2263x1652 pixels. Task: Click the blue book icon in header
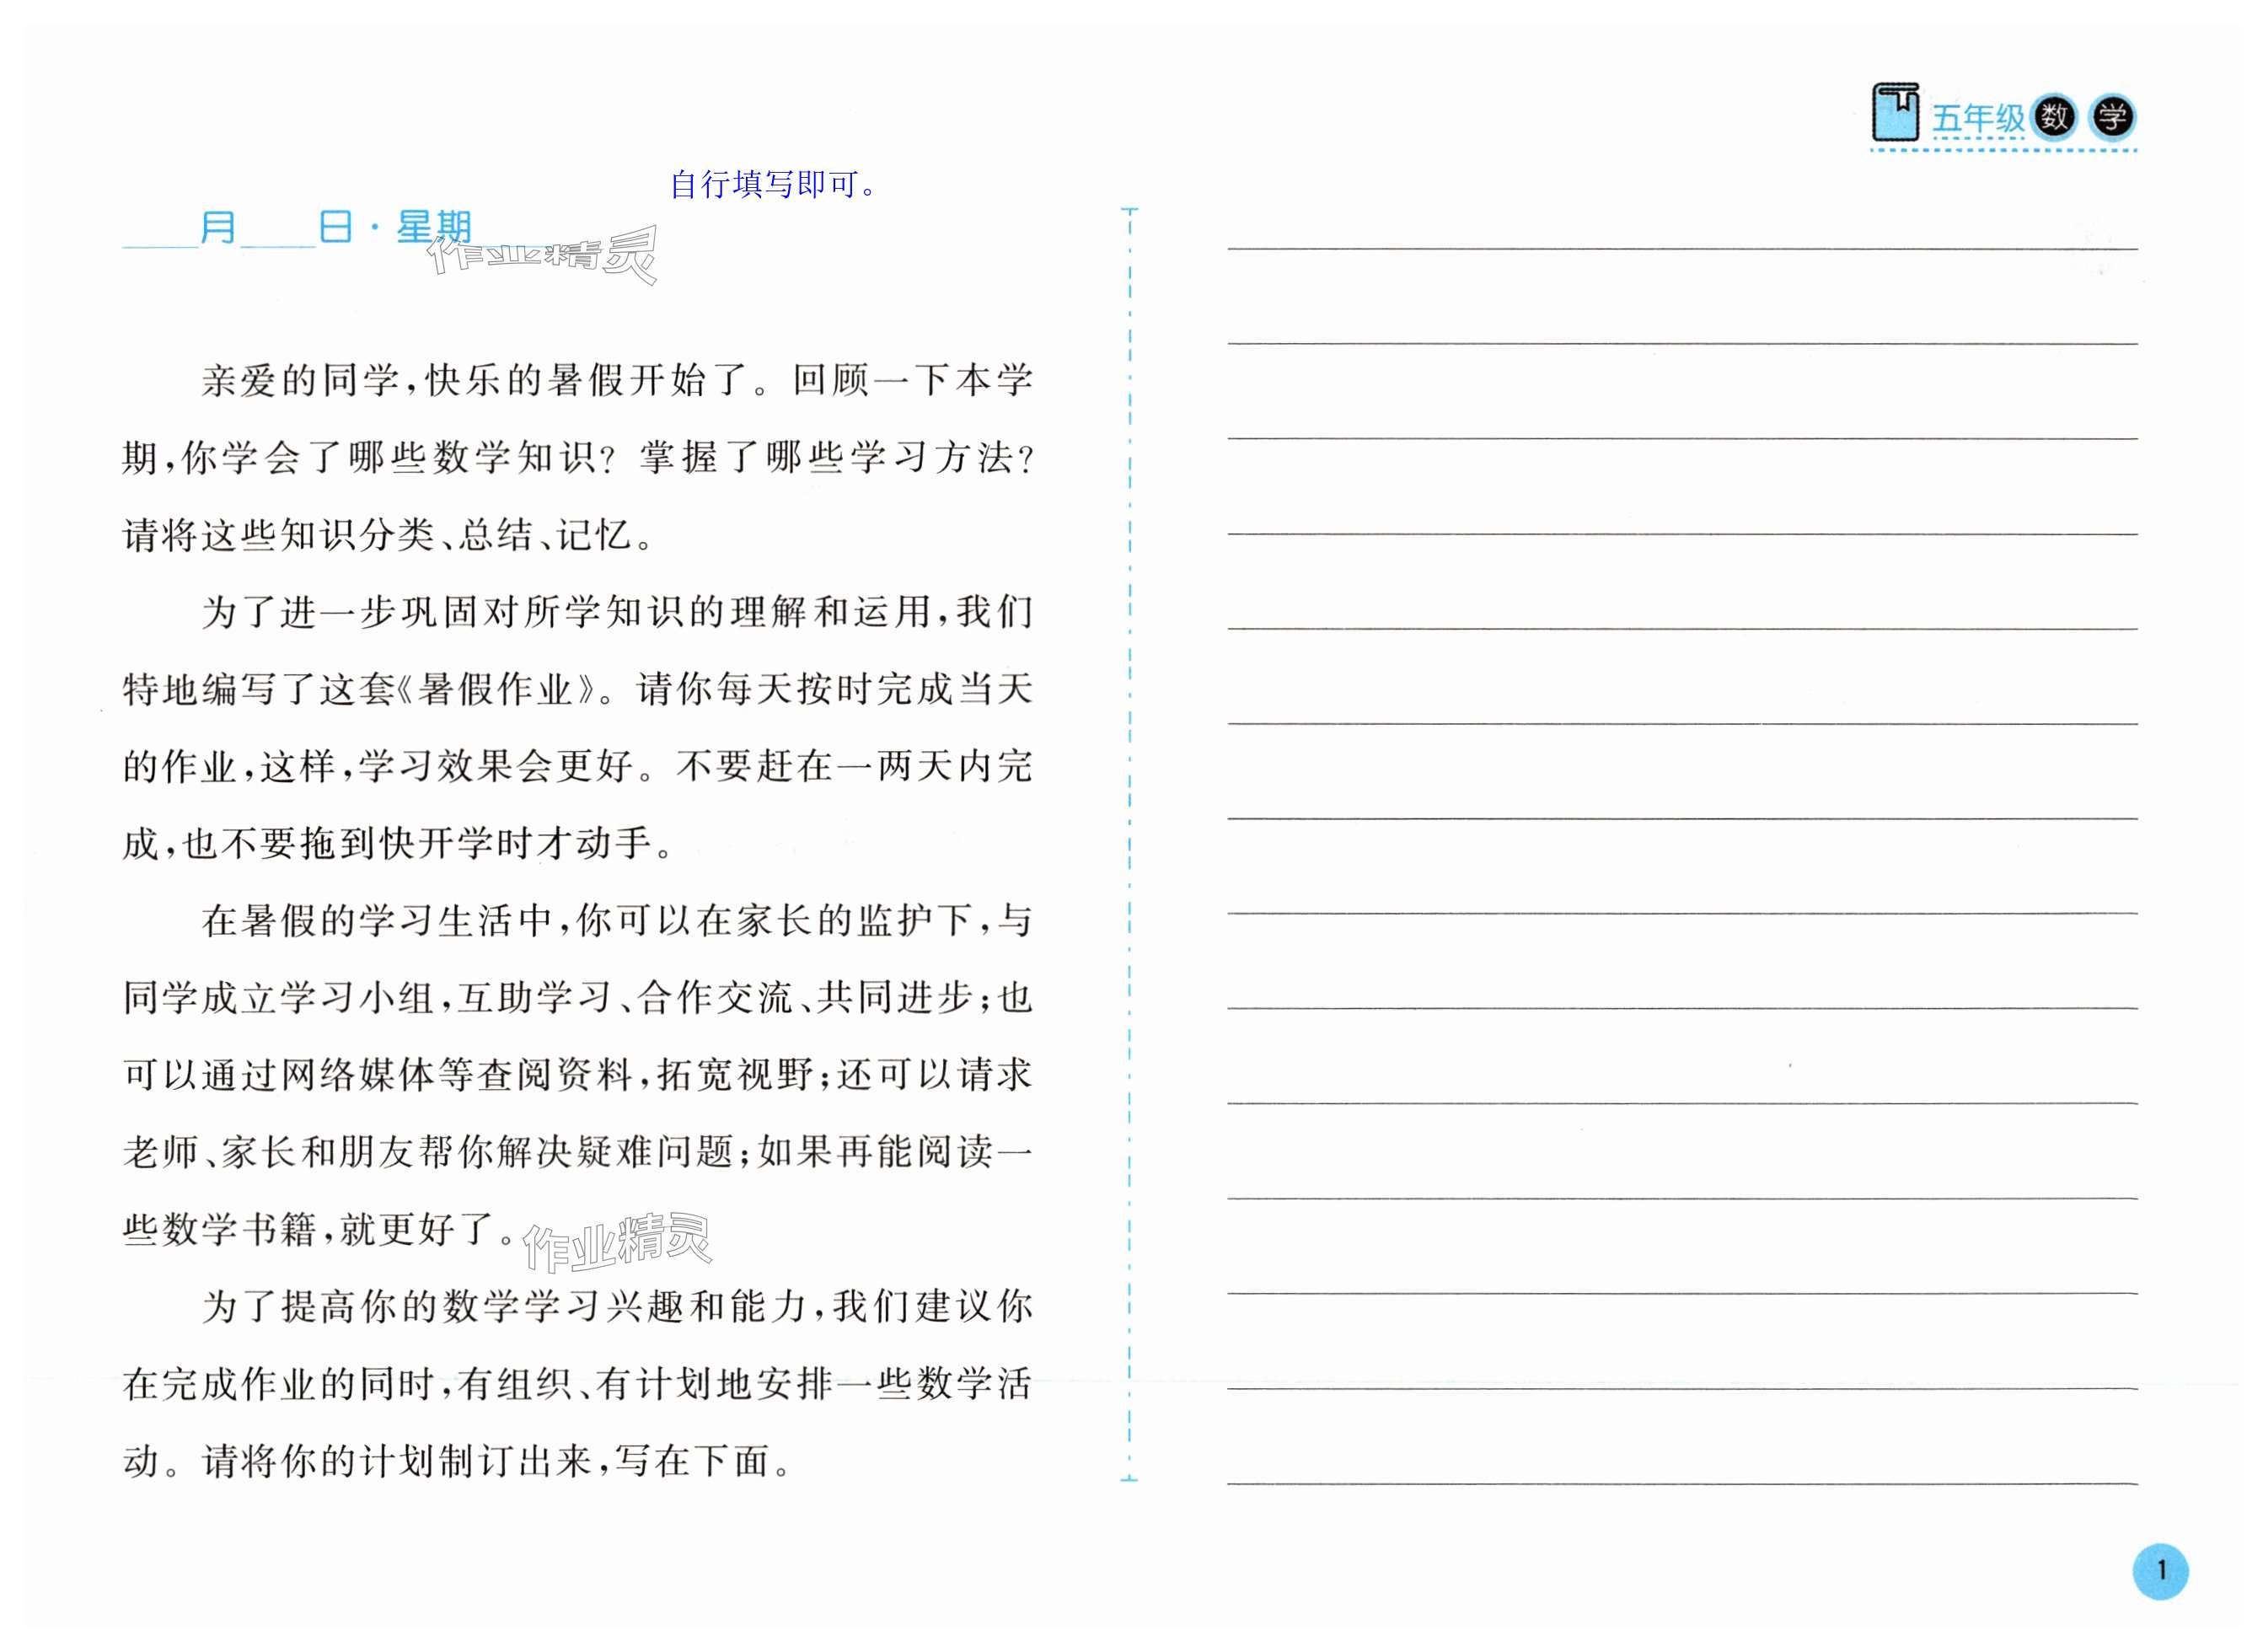pos(1895,113)
